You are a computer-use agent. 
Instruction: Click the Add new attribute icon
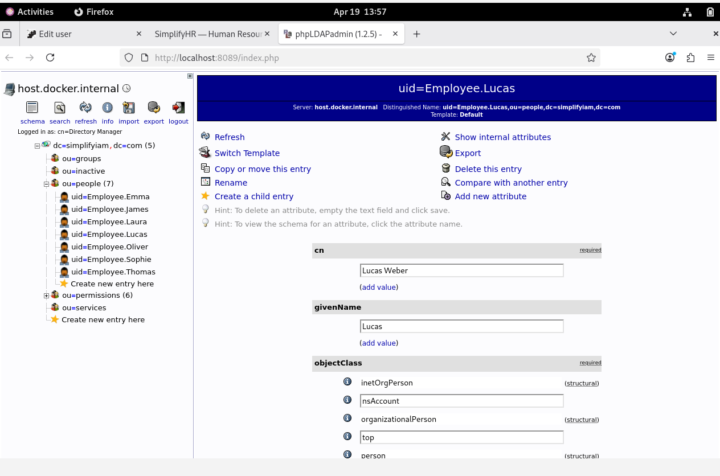[445, 196]
